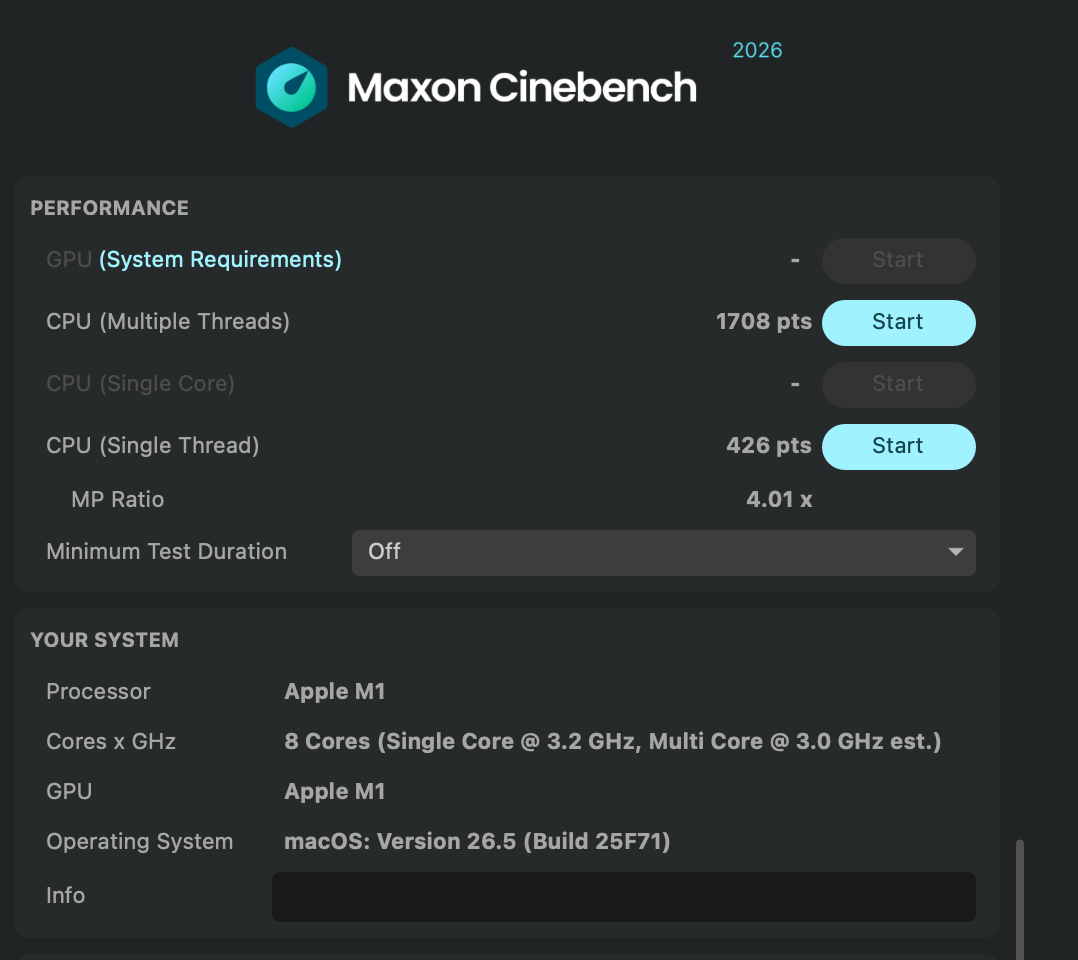Image resolution: width=1078 pixels, height=960 pixels.
Task: Click the CPU (Multiple Threads) label
Action: tap(168, 322)
